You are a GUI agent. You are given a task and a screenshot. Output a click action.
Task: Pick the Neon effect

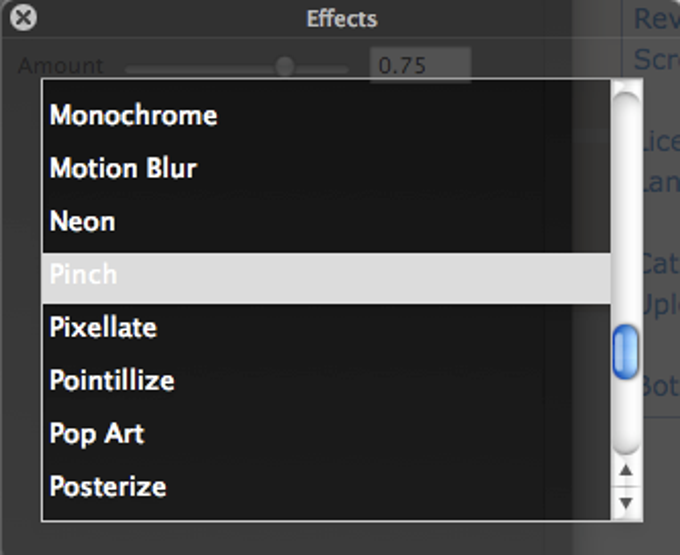(326, 222)
